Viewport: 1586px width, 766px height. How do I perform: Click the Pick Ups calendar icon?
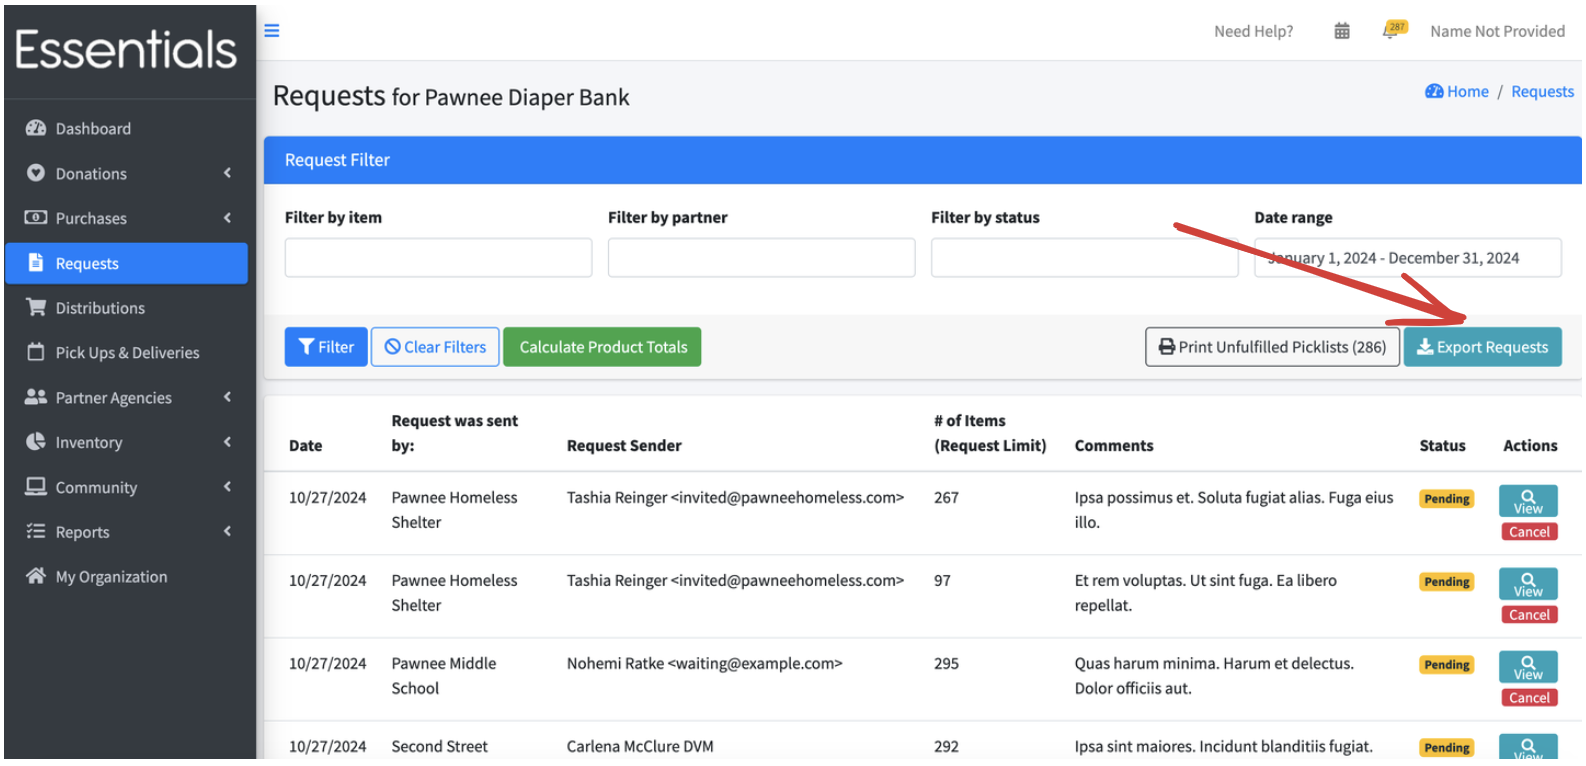coord(36,352)
